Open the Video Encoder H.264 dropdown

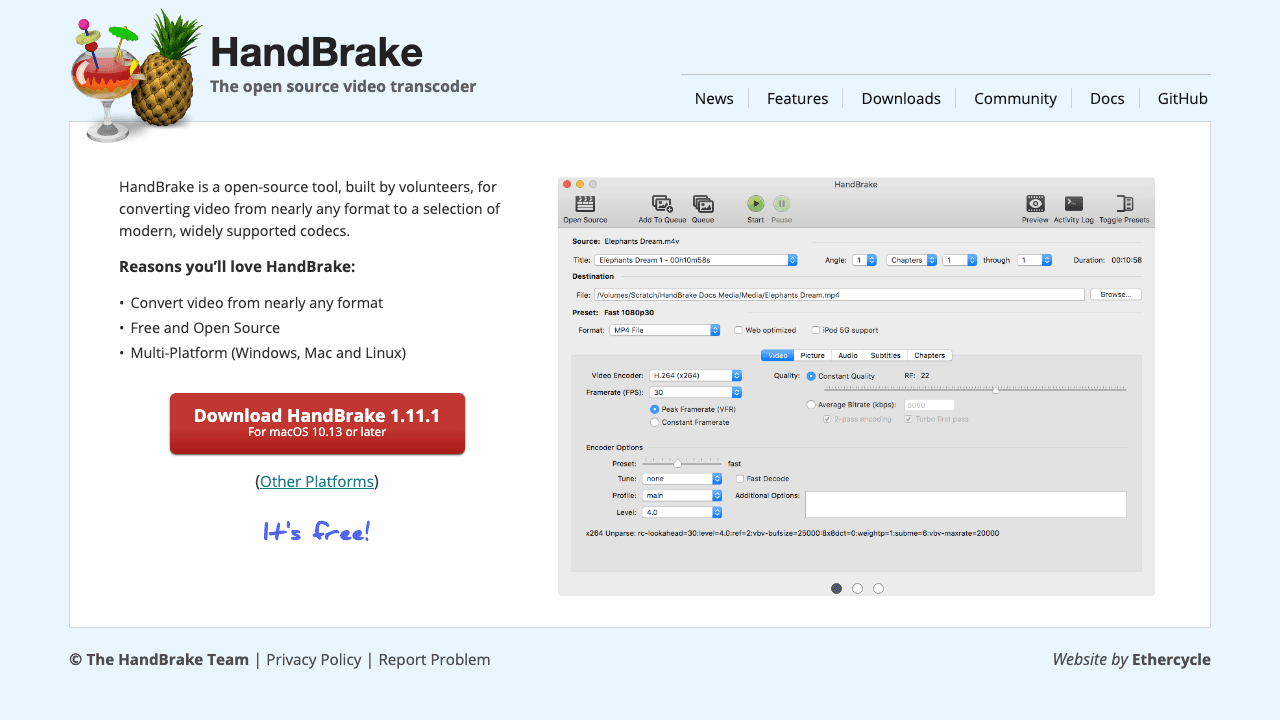(x=696, y=376)
